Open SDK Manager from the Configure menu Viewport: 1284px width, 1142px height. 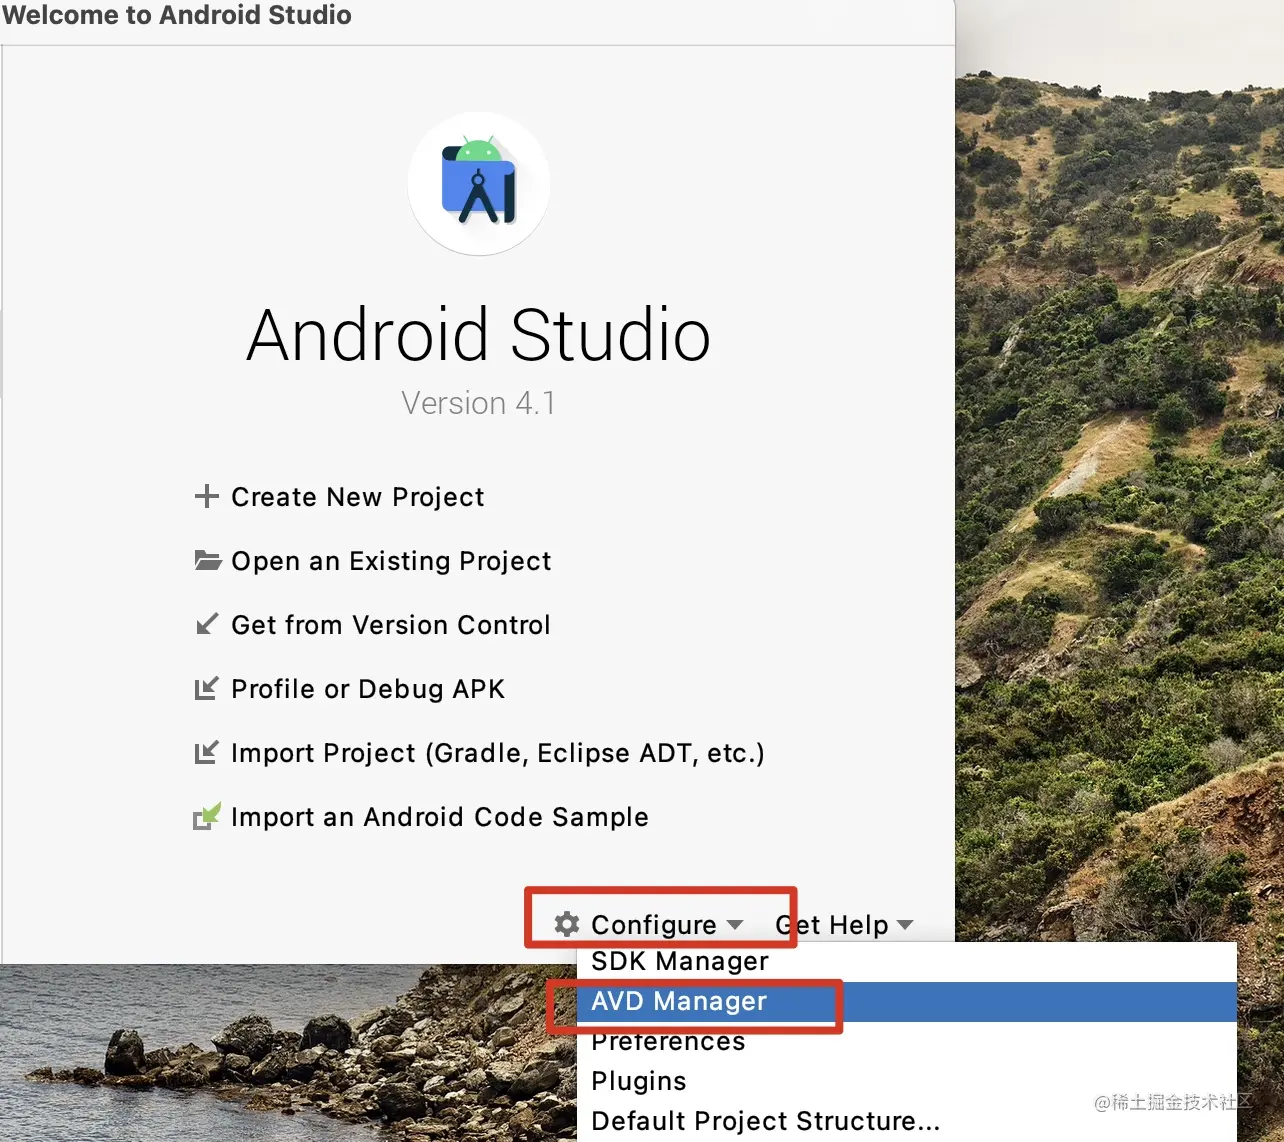[x=907, y=961]
